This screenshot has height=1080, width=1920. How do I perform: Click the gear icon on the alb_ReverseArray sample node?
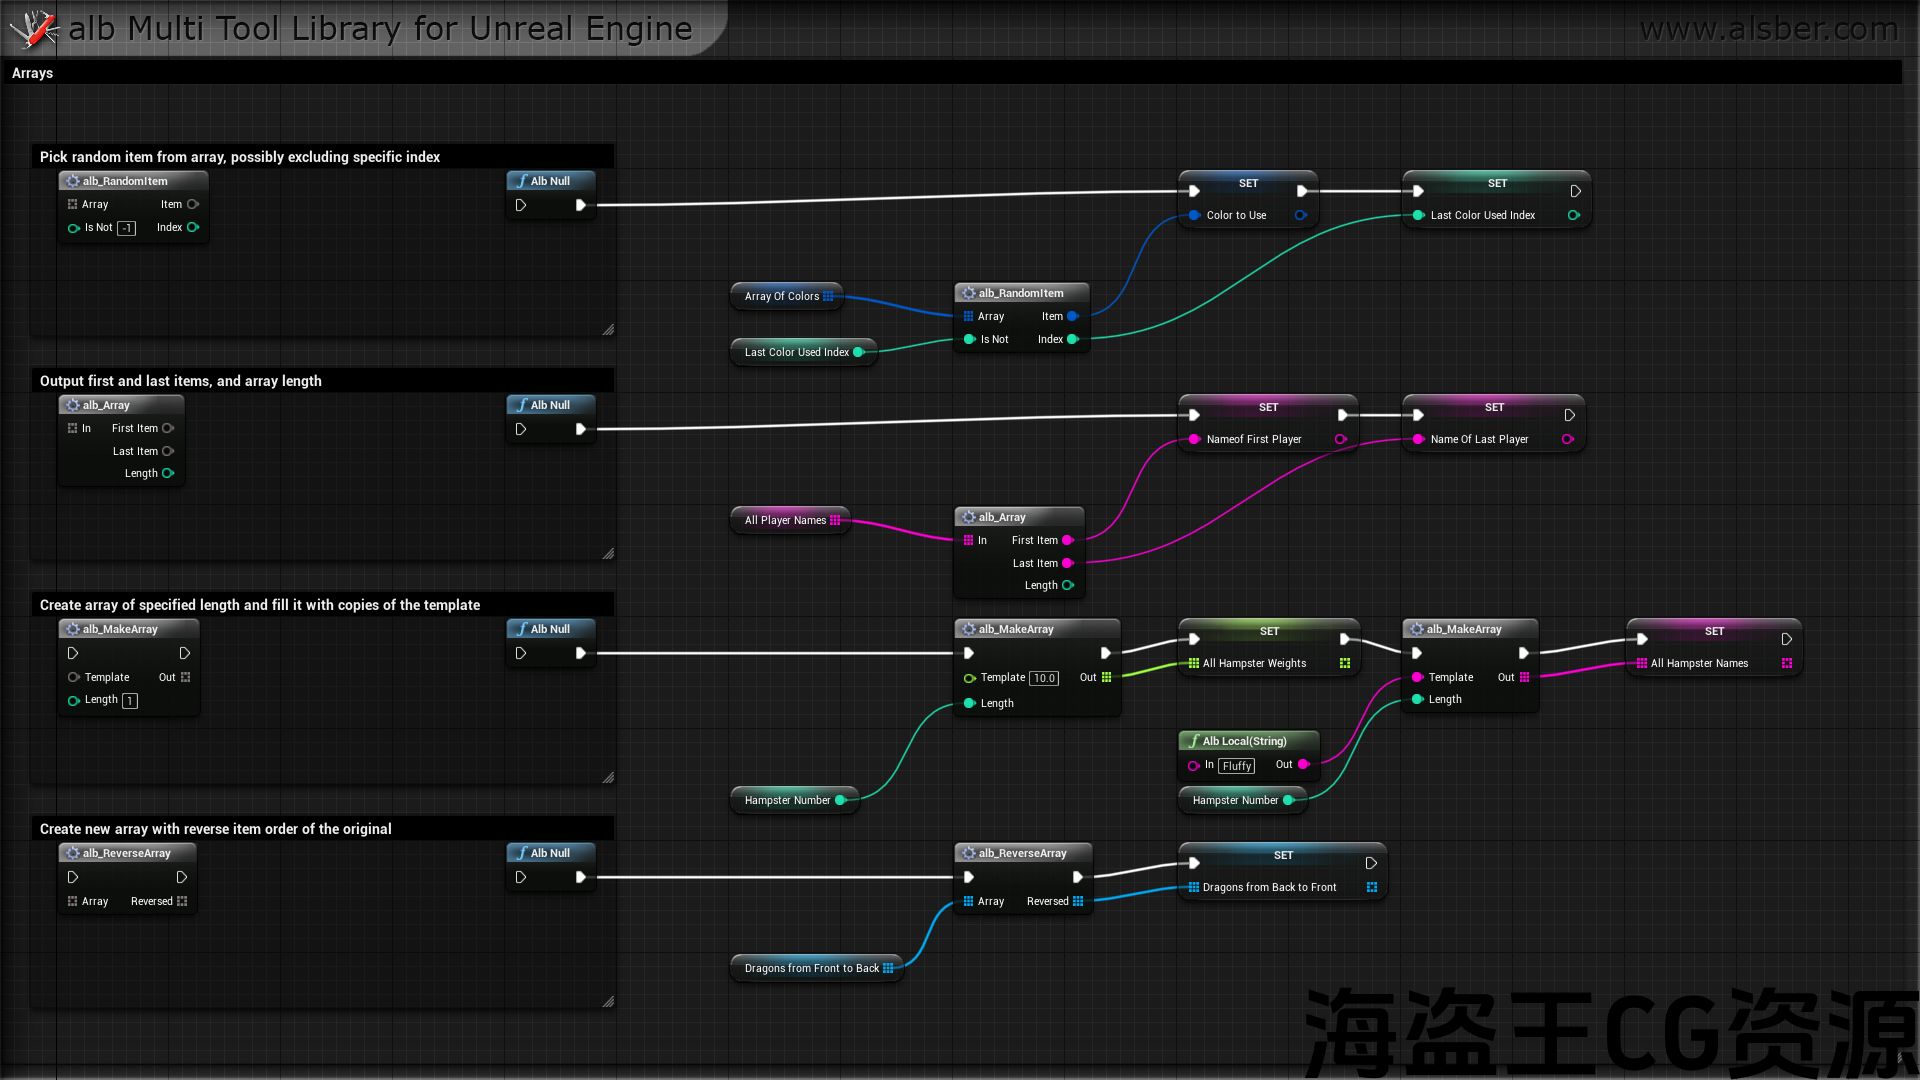pos(73,853)
